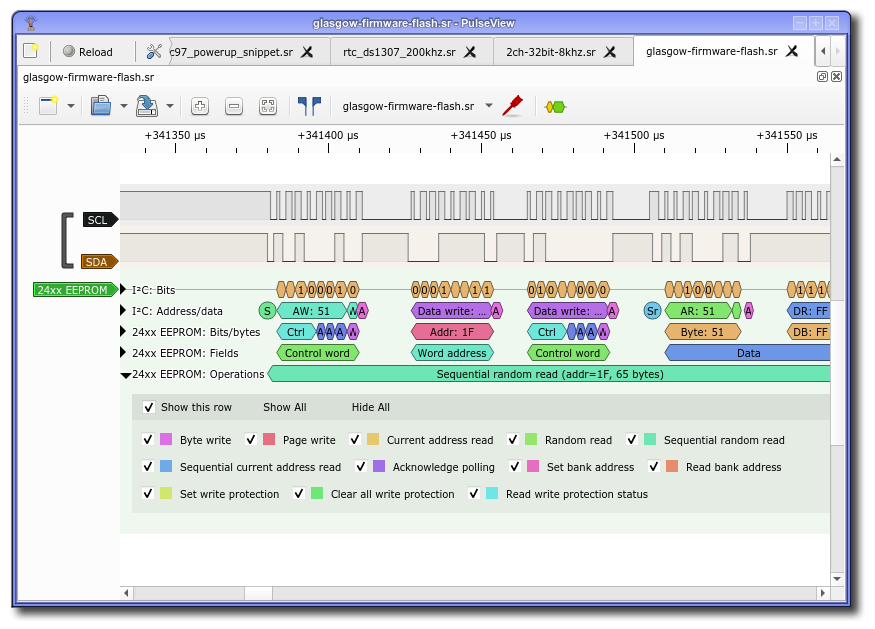Toggle Set bank address checkbox
The image size is (875, 629).
click(x=515, y=467)
